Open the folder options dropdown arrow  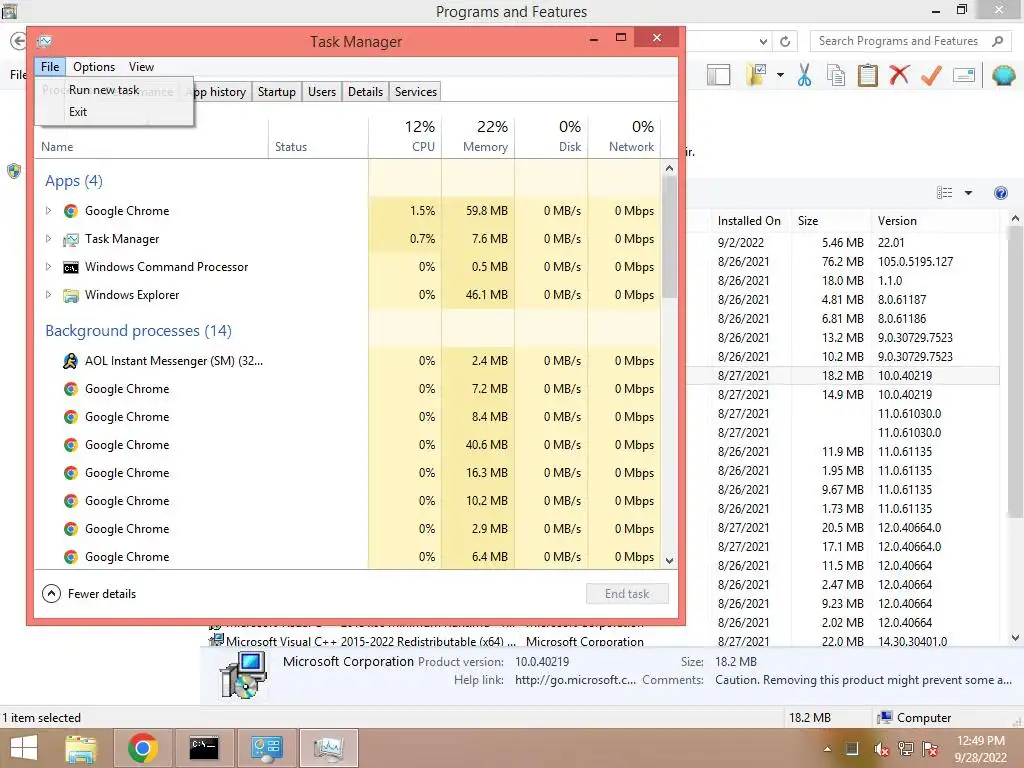click(x=780, y=75)
